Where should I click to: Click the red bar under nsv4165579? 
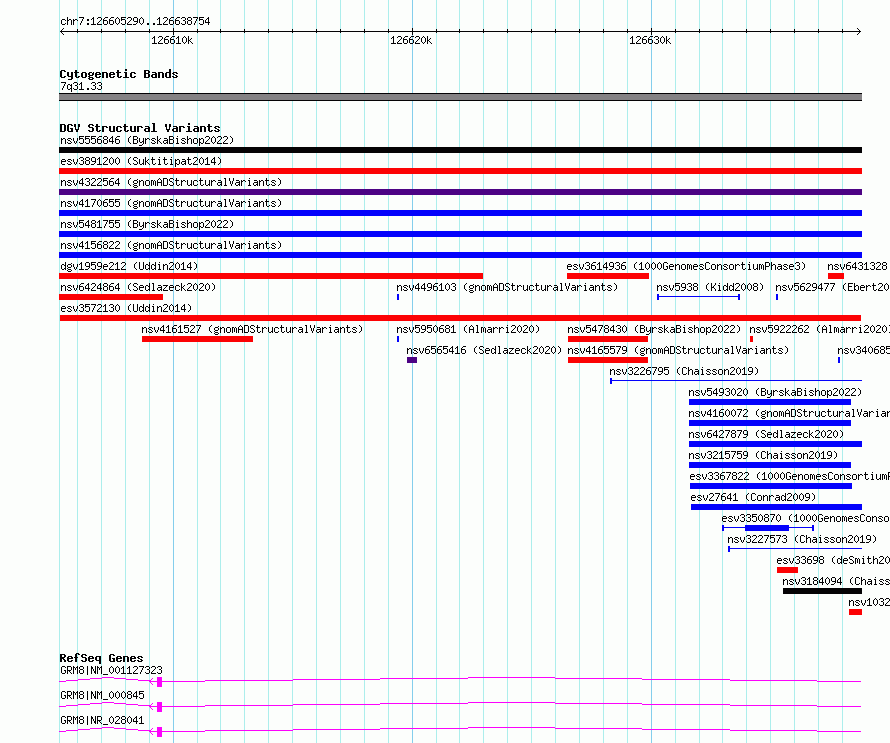[x=607, y=360]
